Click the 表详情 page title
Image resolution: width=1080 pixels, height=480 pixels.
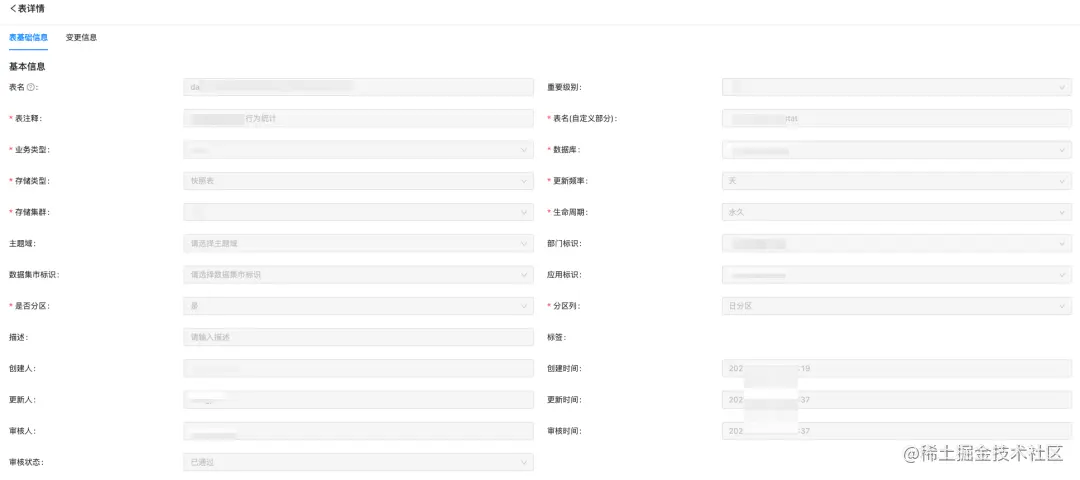(31, 8)
